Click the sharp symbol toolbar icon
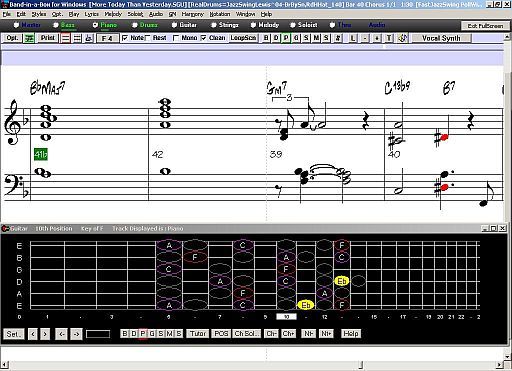Viewport: 512px width, 371px height. click(x=338, y=38)
